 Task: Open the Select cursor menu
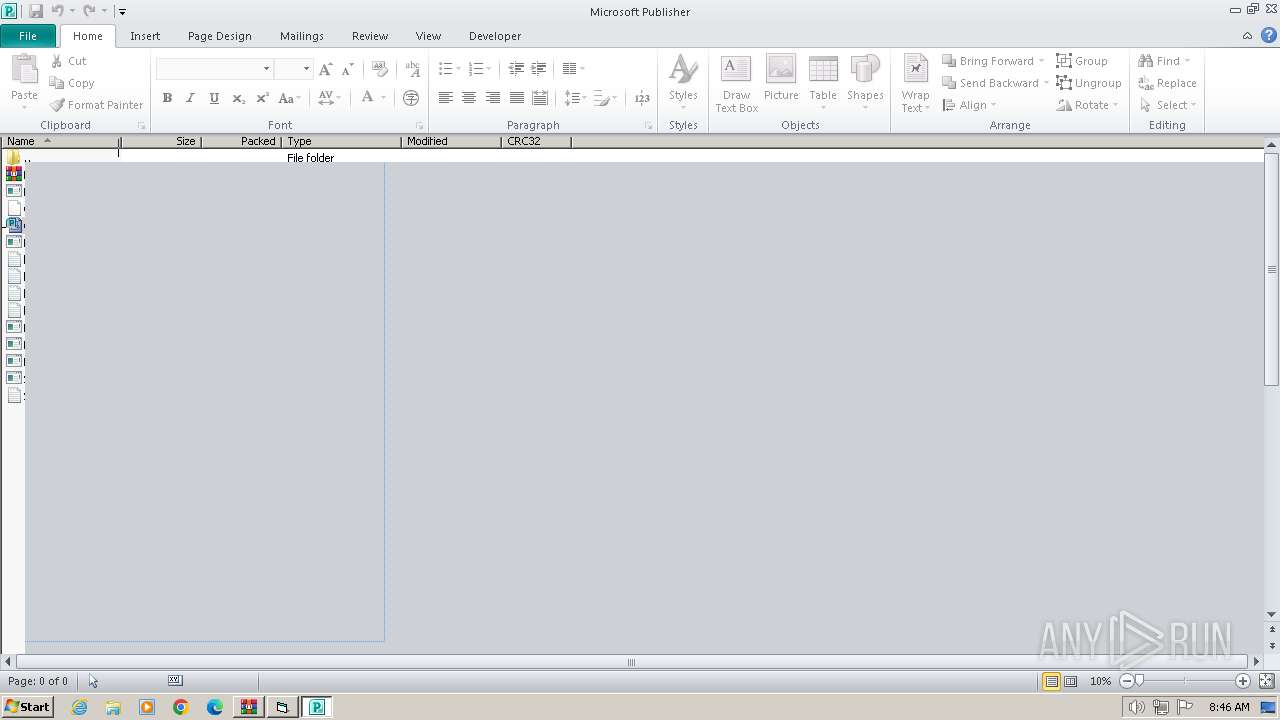(1167, 105)
